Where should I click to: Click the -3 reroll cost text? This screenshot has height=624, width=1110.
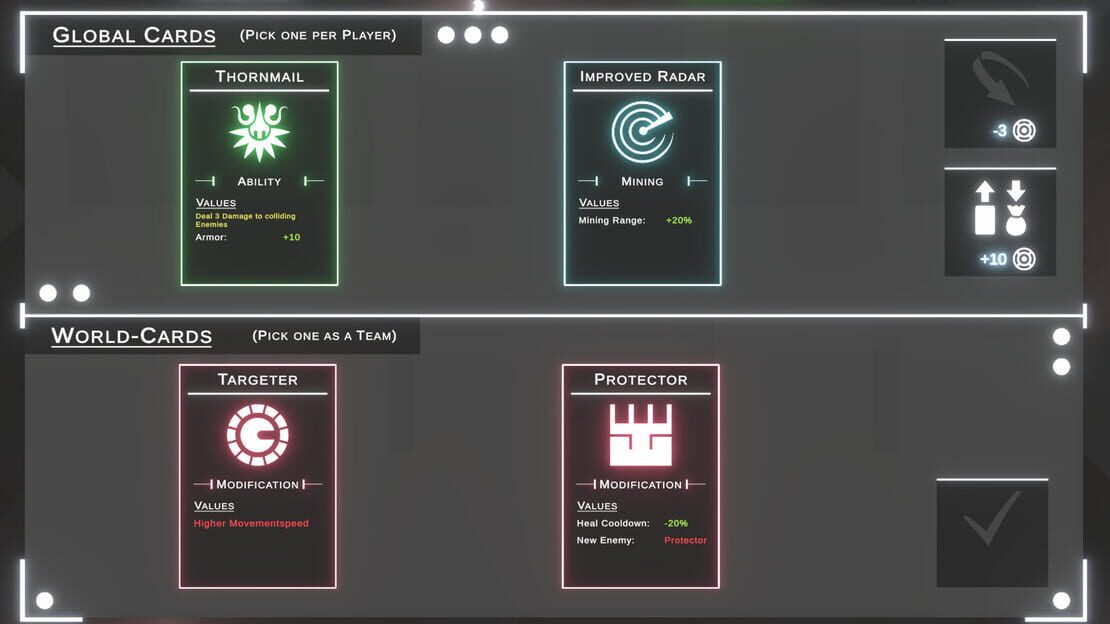click(1000, 131)
